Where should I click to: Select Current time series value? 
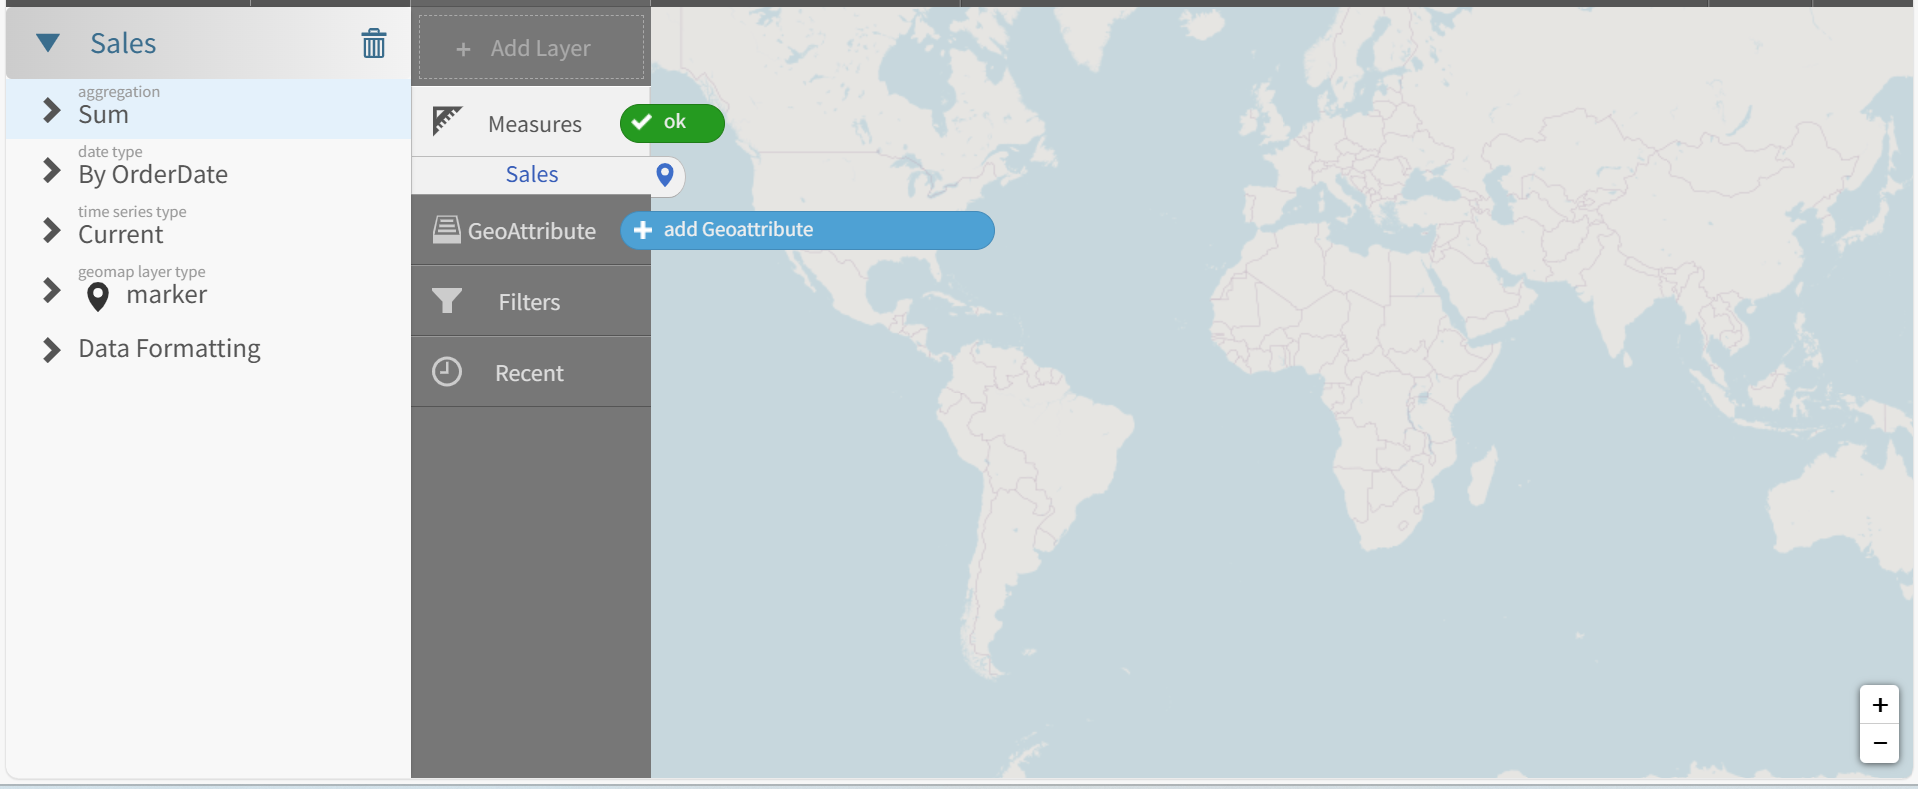(121, 235)
